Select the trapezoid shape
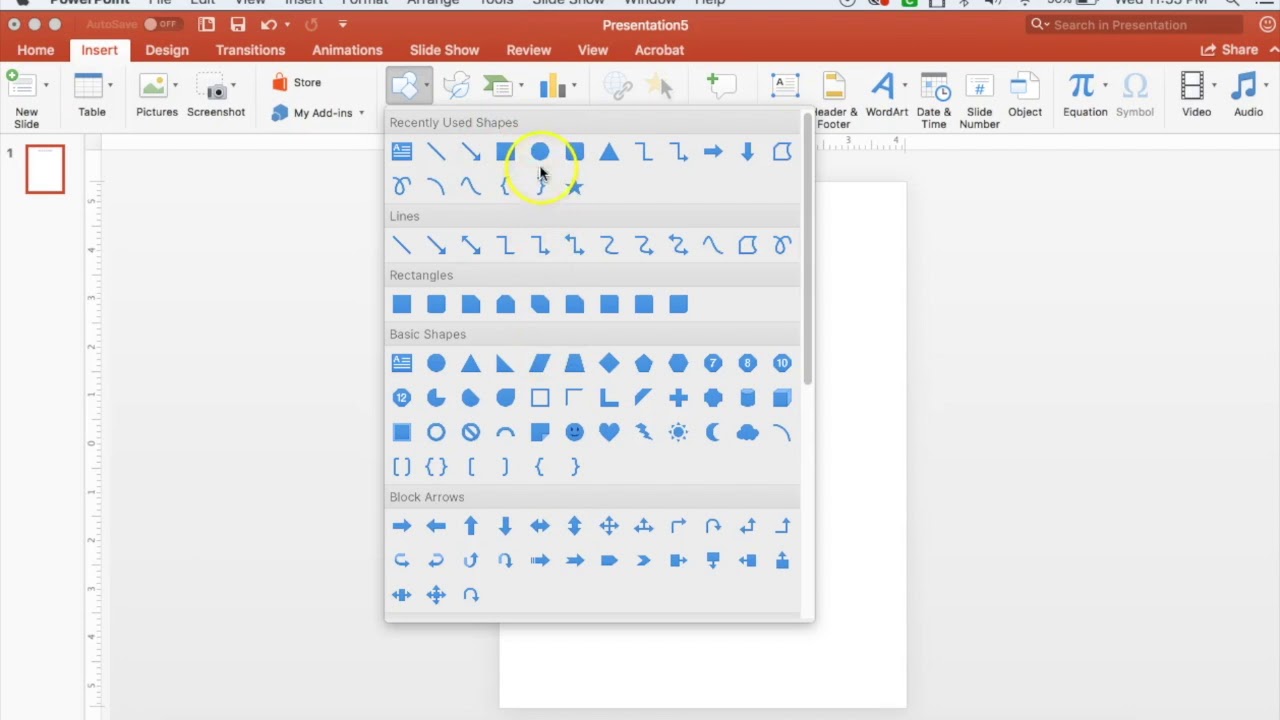 coord(574,363)
